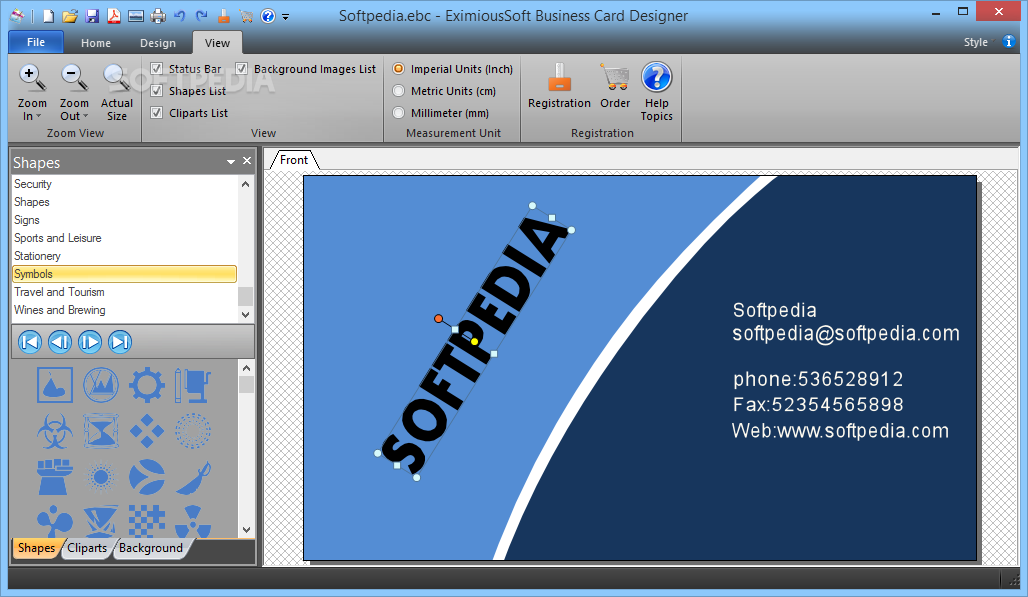Pick the hourglass shape
Screen dimensions: 1028x597
point(101,431)
